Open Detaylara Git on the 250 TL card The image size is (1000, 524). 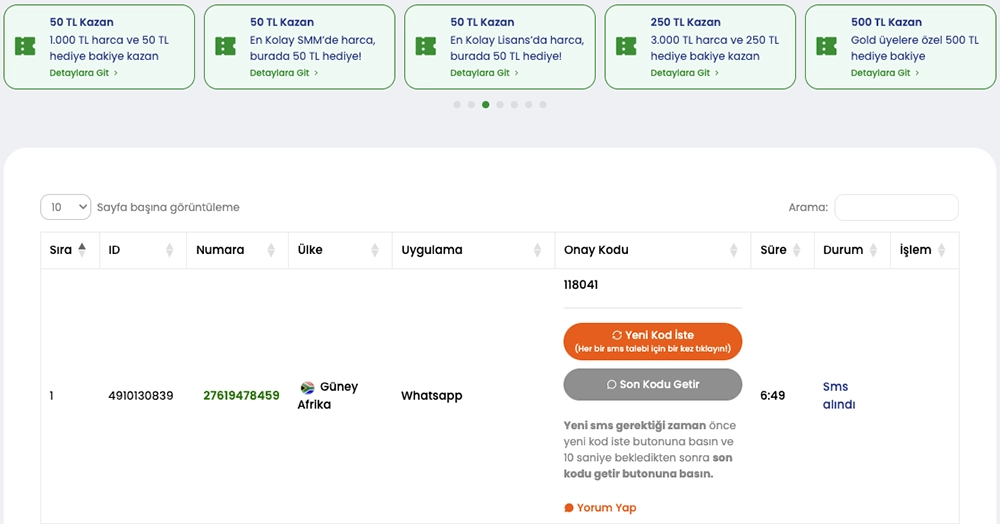point(684,73)
